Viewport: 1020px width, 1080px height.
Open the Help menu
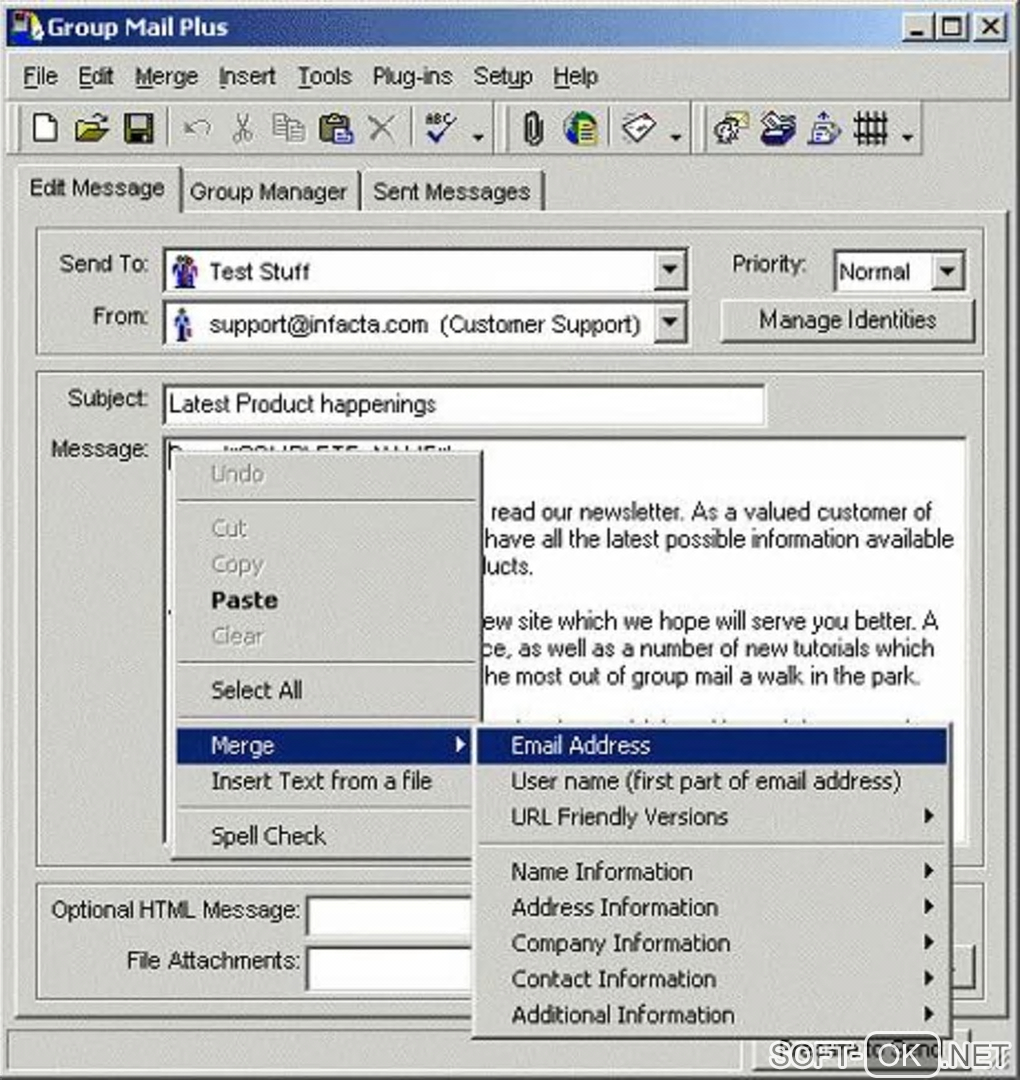point(575,76)
